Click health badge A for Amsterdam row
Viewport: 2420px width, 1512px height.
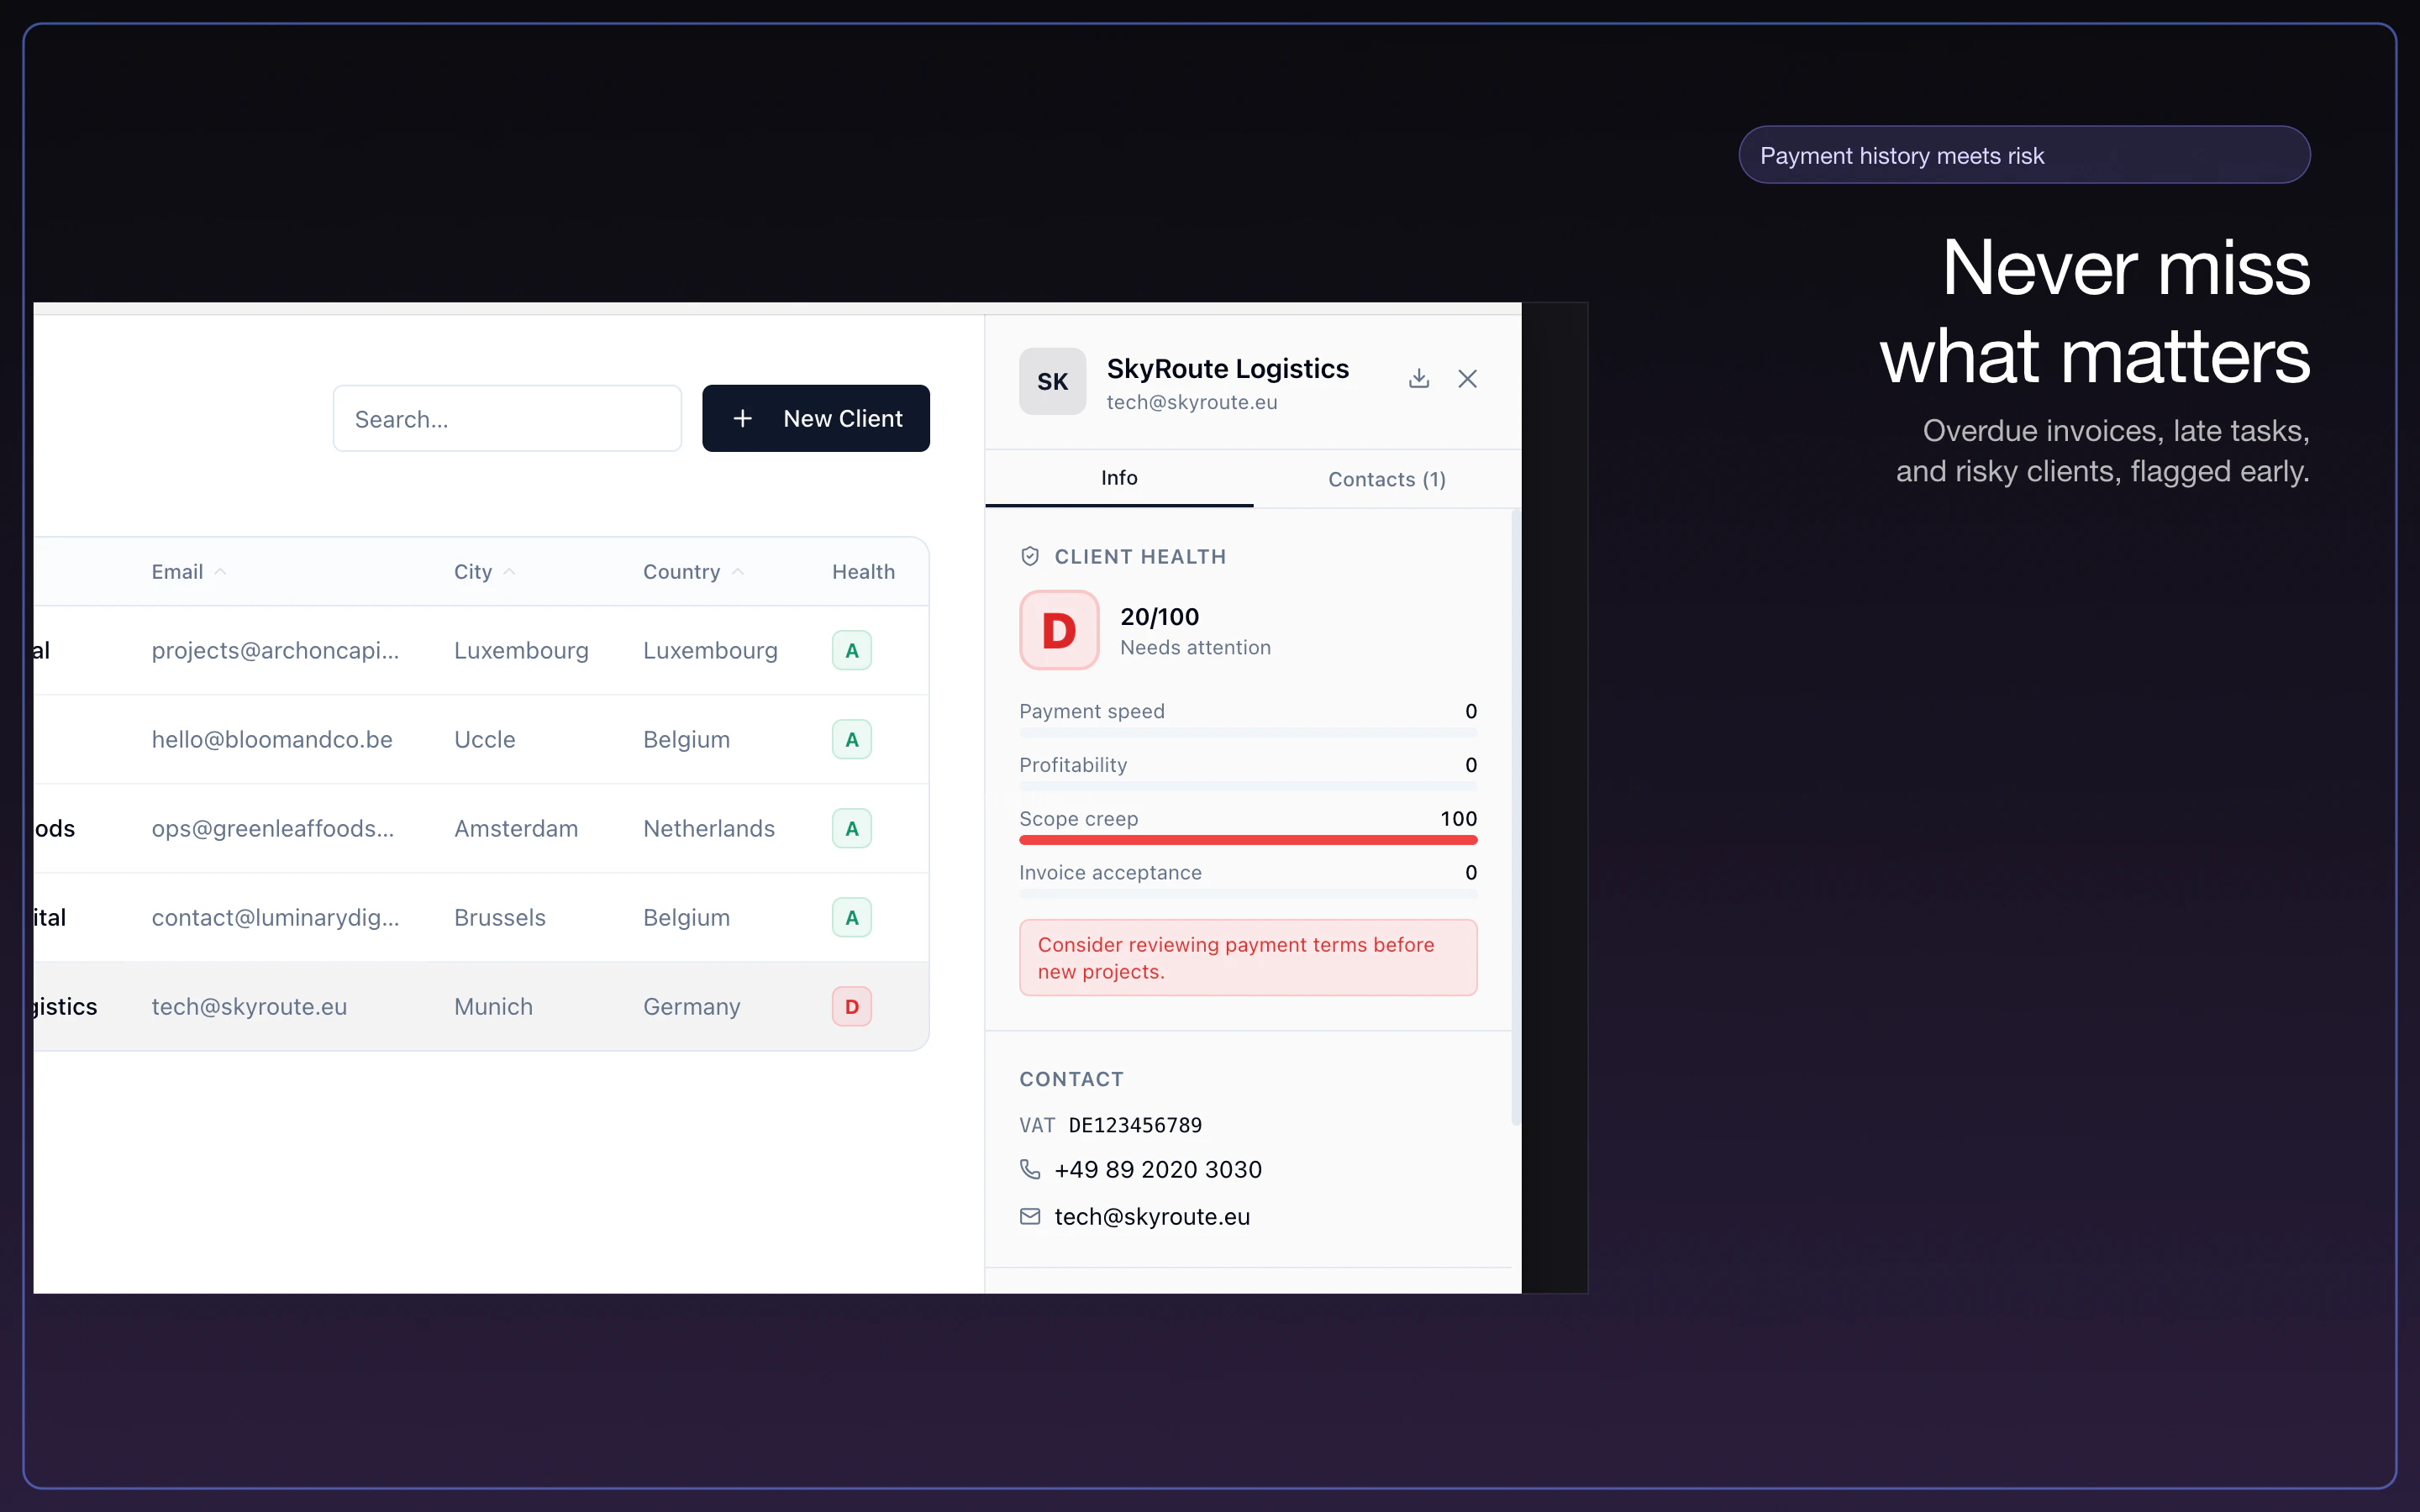(x=852, y=828)
